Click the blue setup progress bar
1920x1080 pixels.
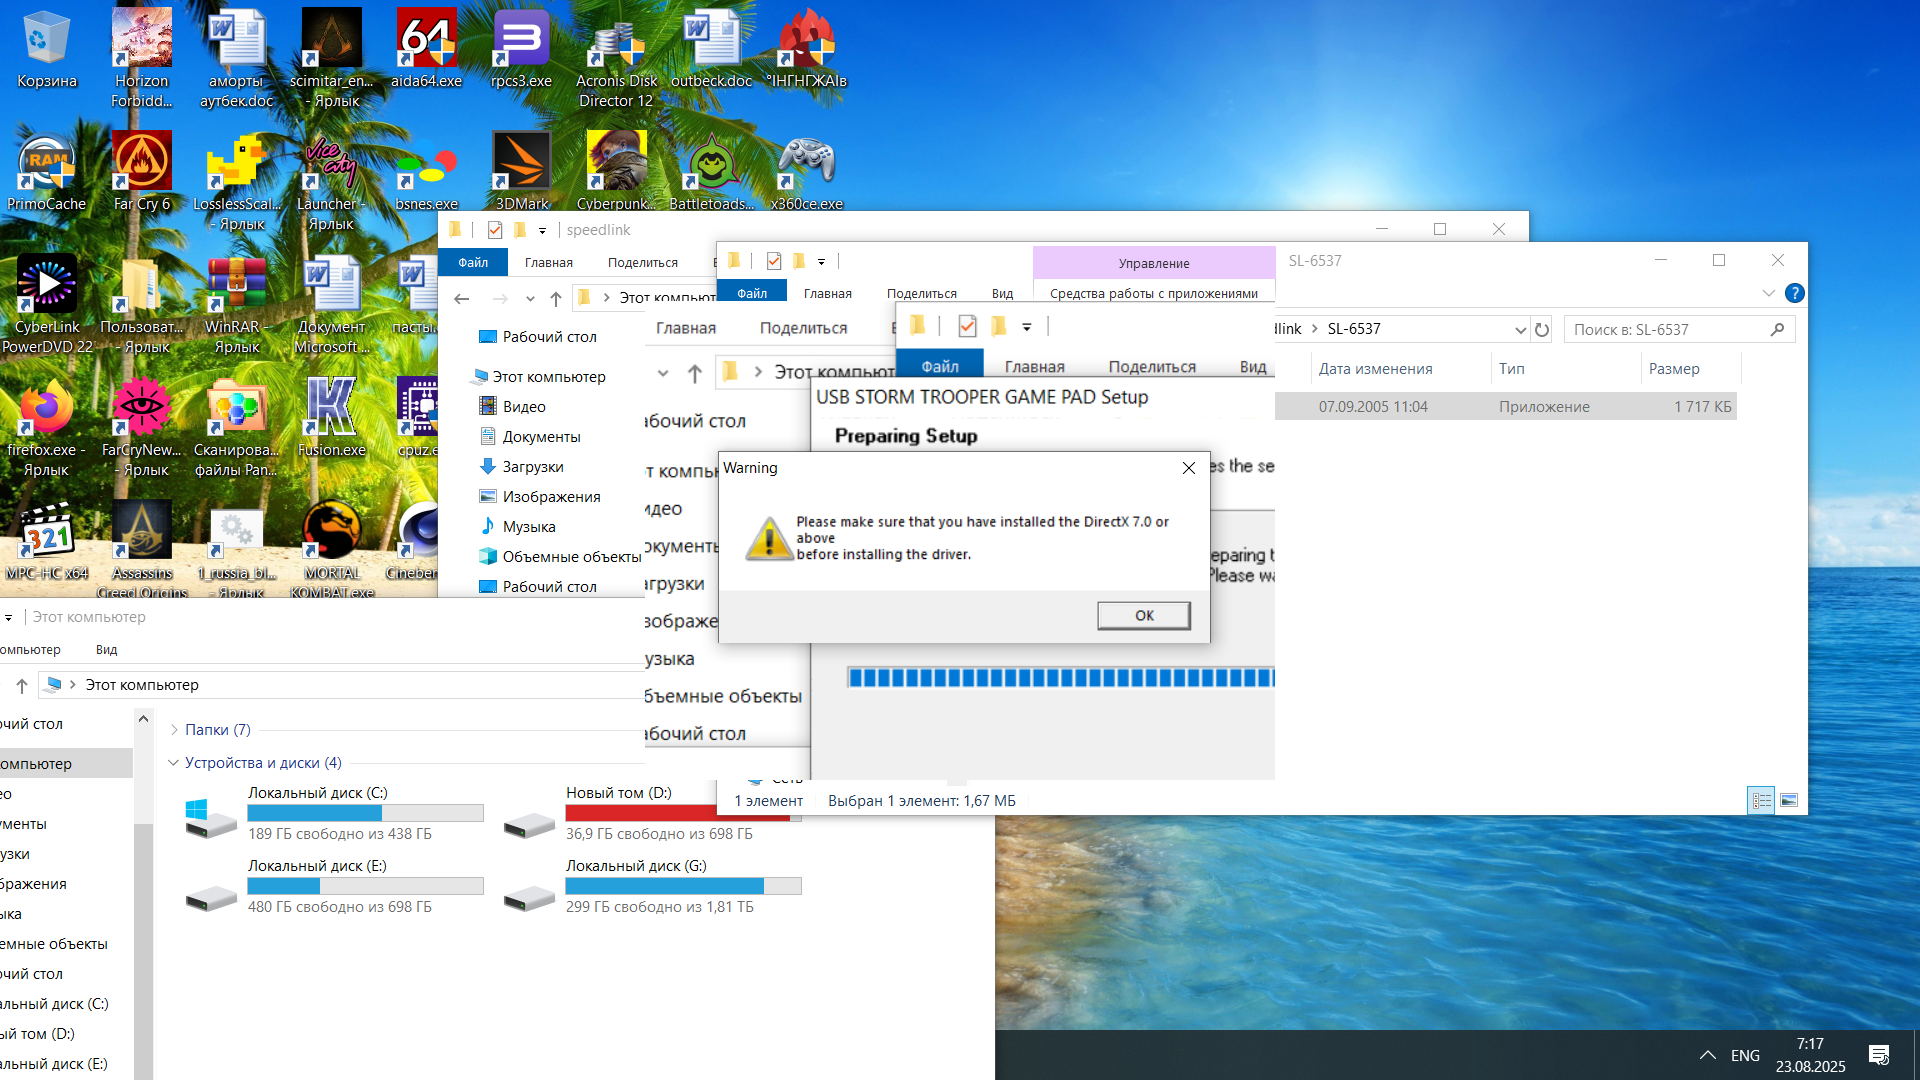coord(1060,678)
